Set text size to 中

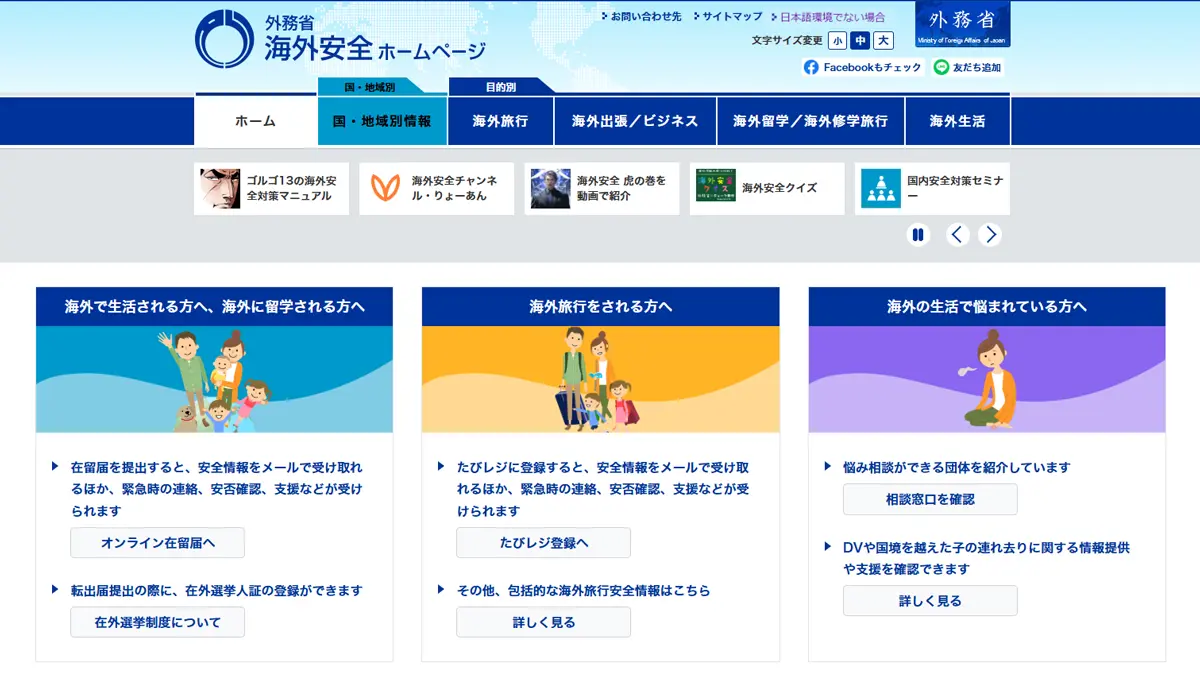pyautogui.click(x=860, y=40)
